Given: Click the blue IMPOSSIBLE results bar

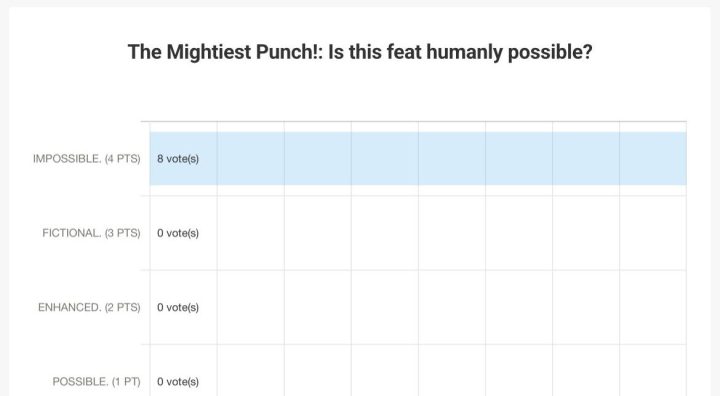Looking at the screenshot, I should pos(418,158).
